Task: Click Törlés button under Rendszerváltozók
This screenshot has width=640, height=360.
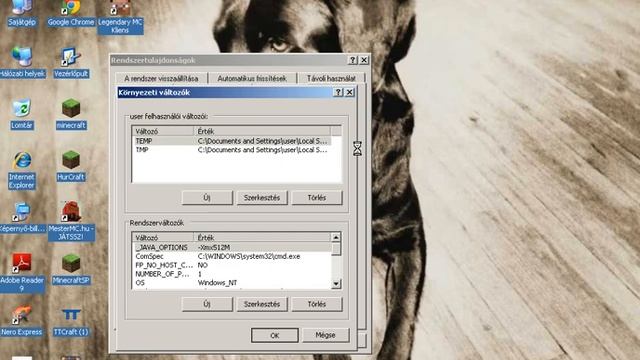Action: pos(317,304)
